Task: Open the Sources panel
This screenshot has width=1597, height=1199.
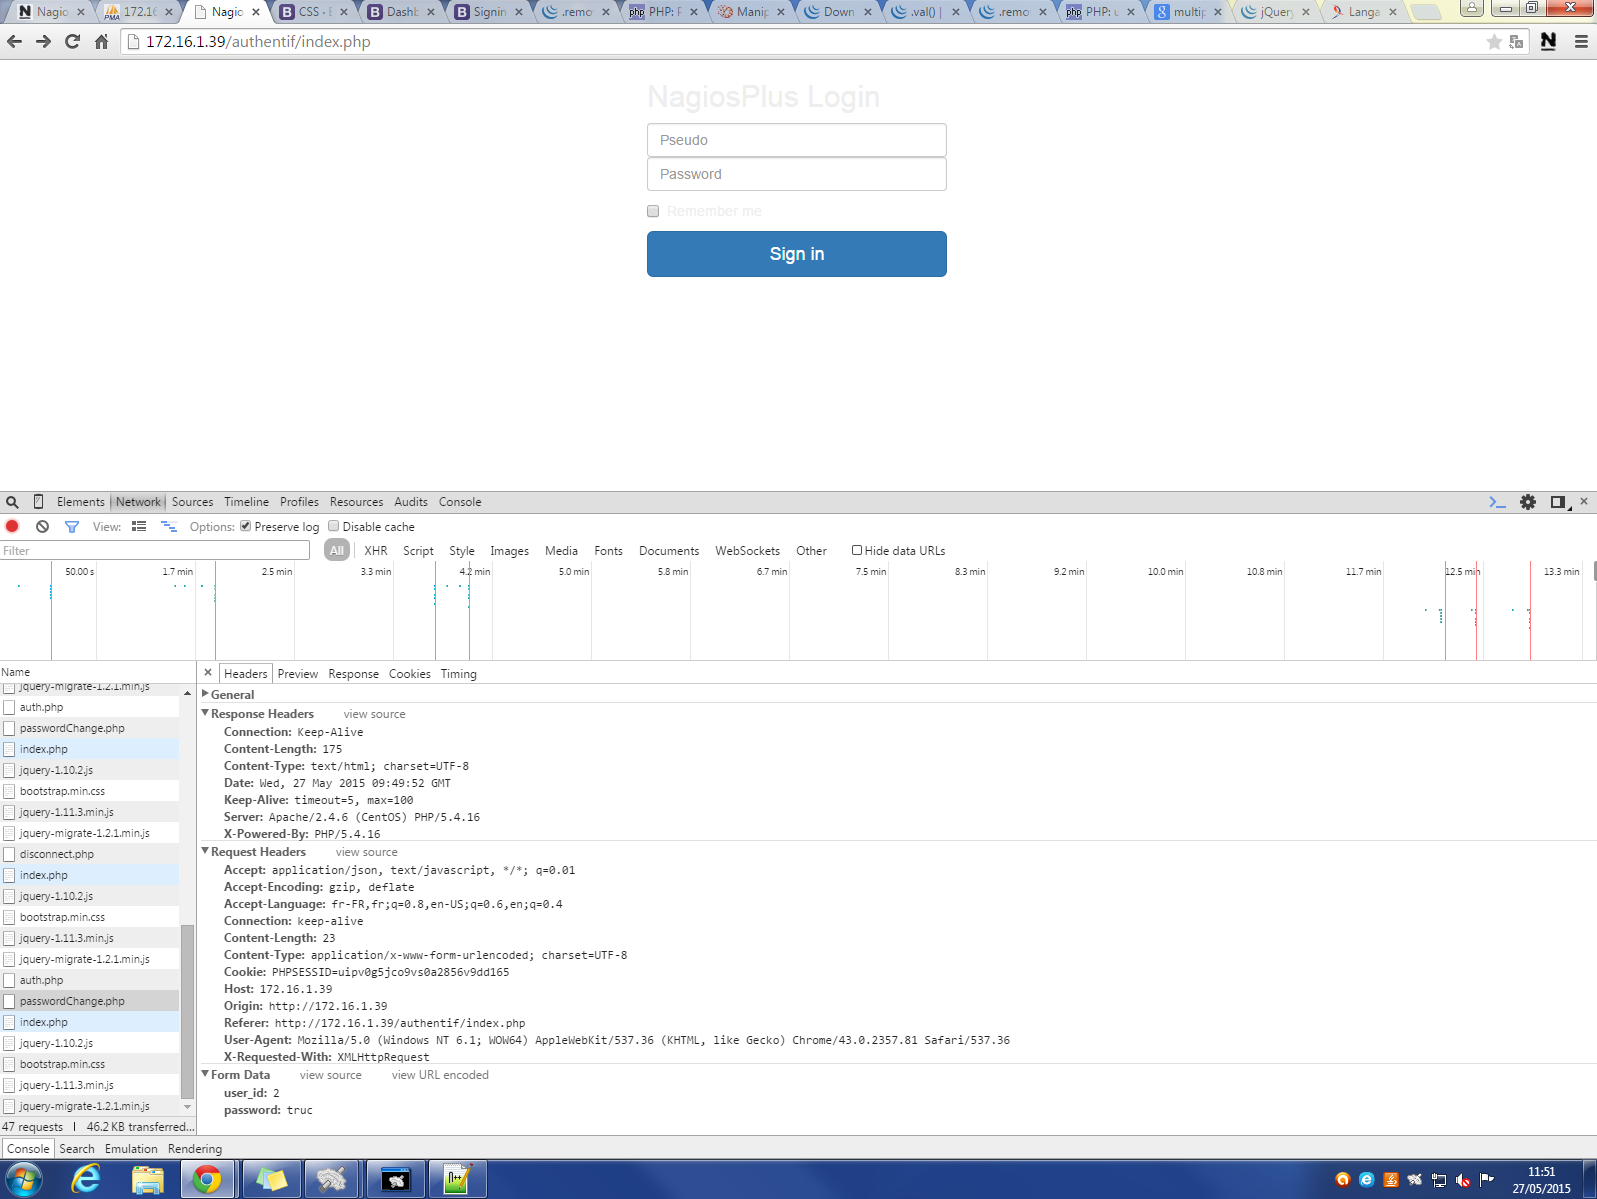Action: pyautogui.click(x=192, y=502)
